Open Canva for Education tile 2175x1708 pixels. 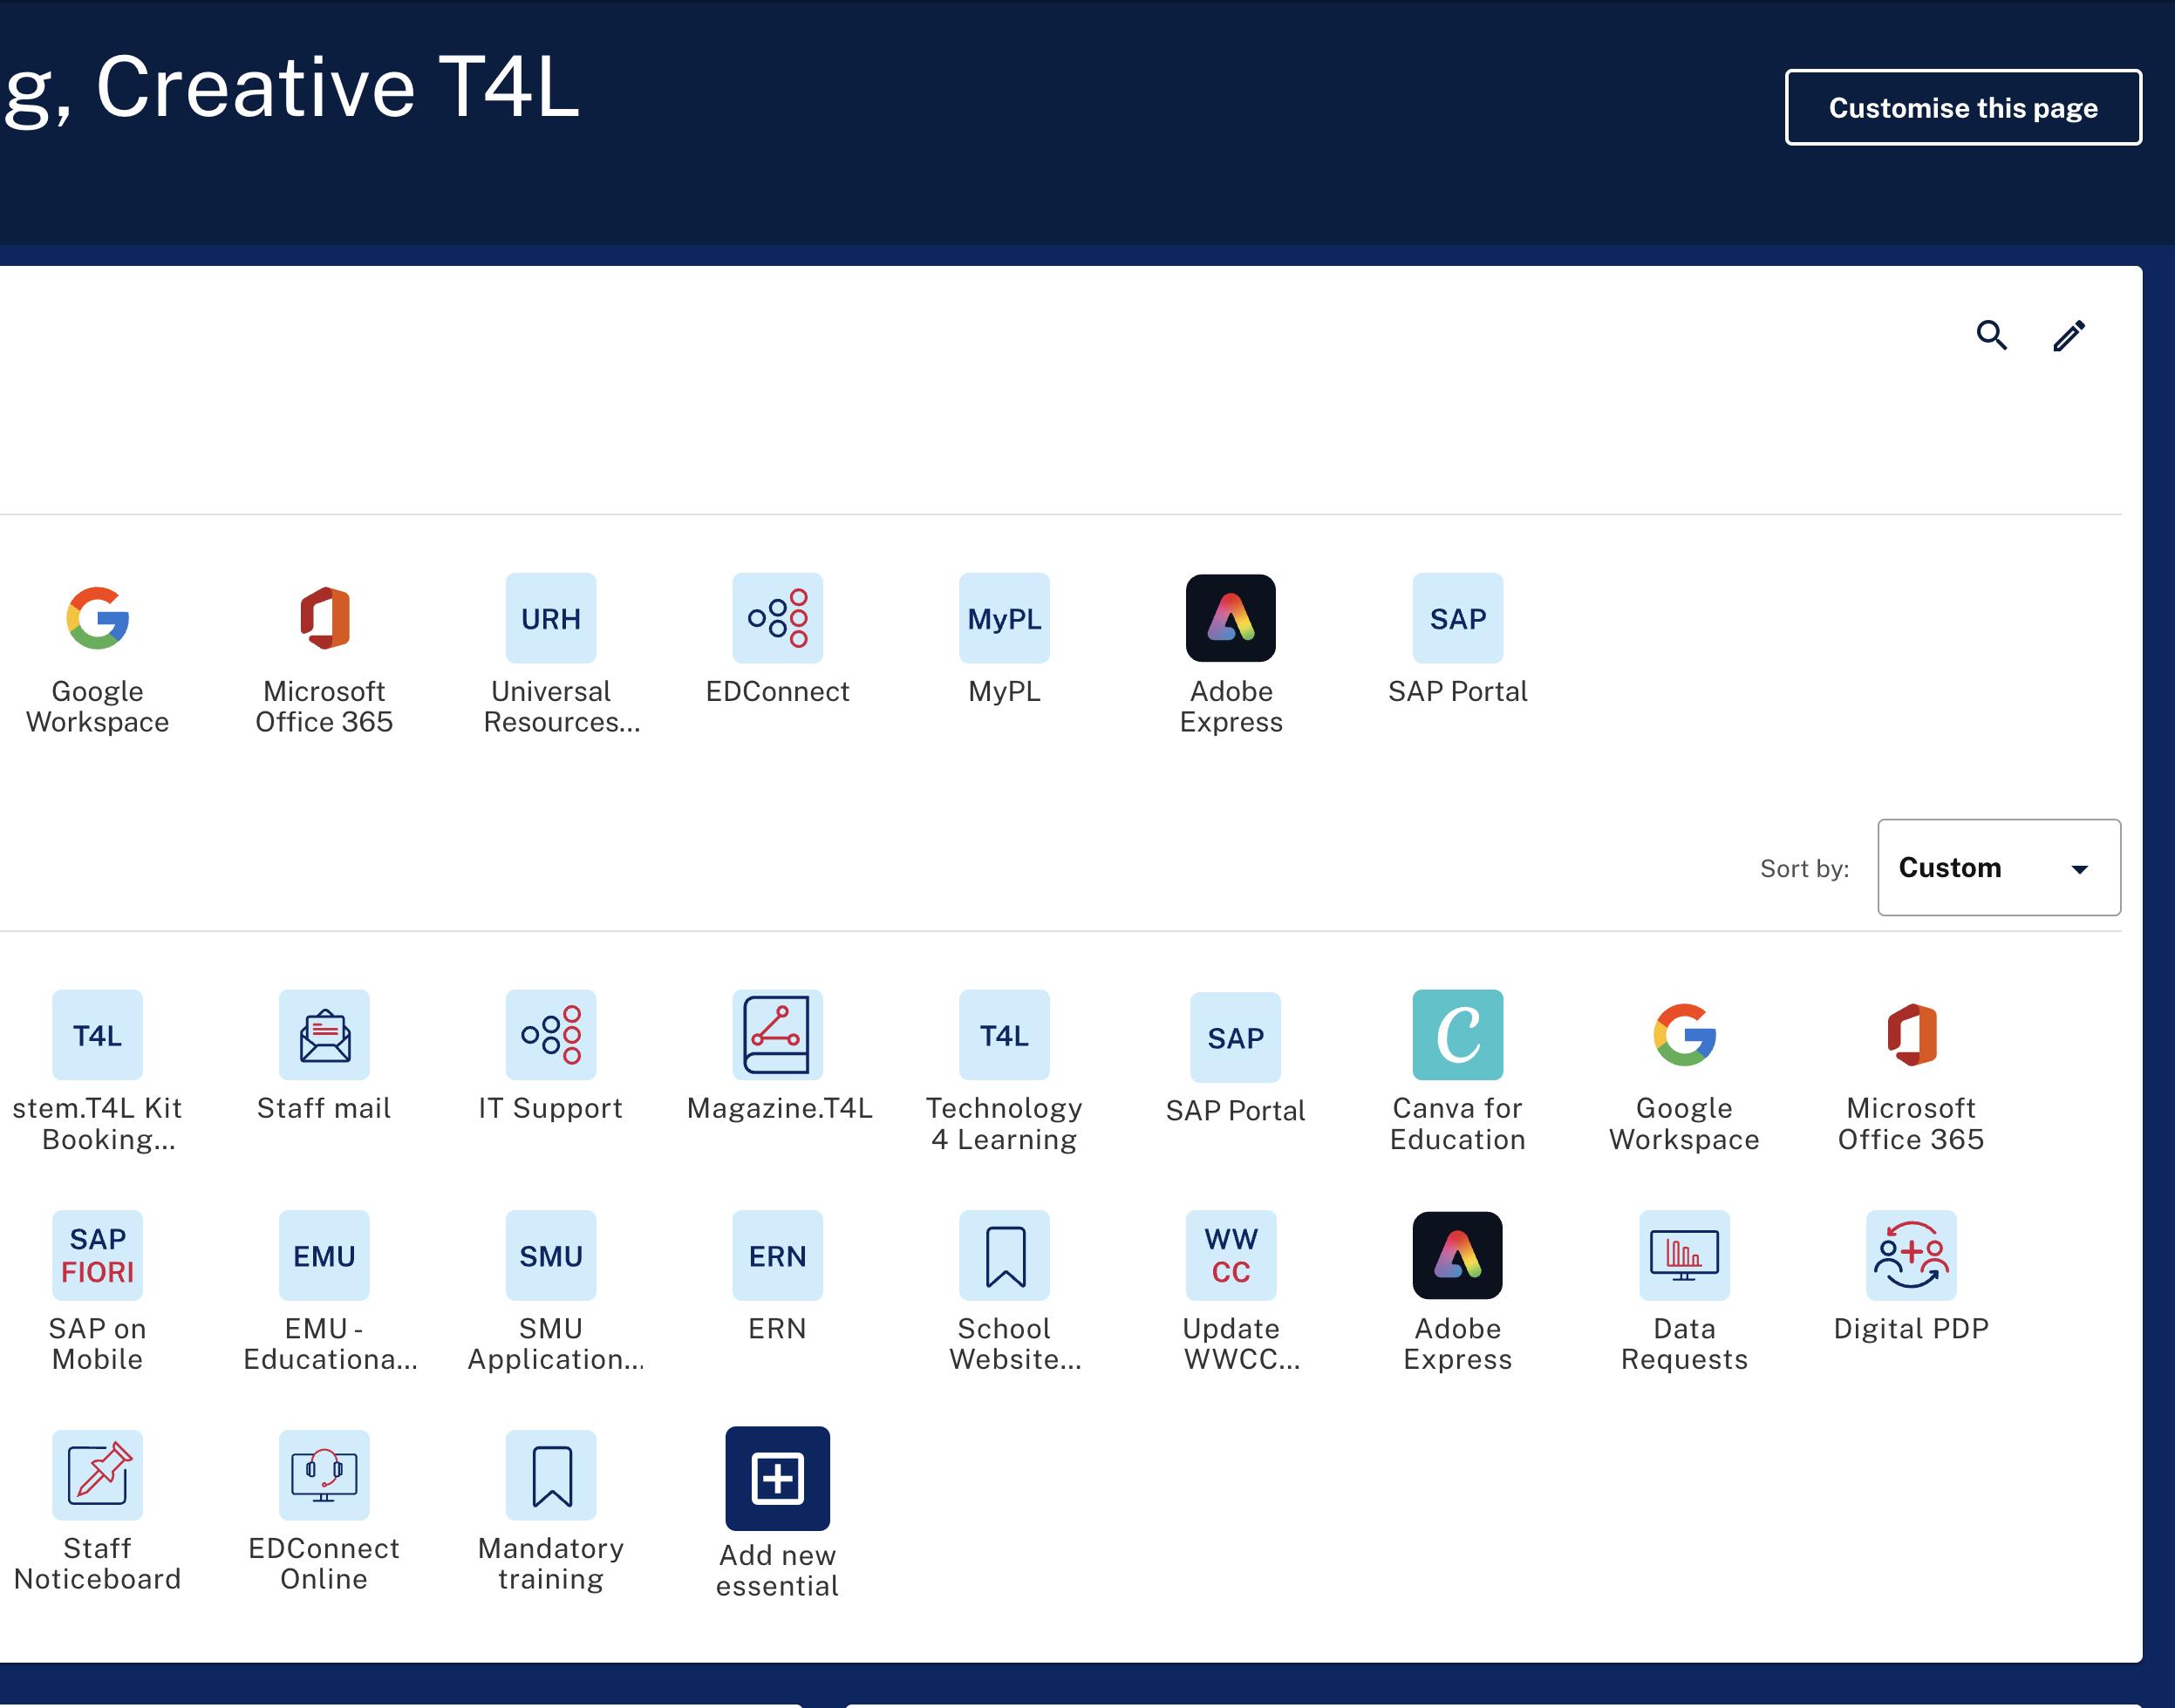coord(1457,1035)
